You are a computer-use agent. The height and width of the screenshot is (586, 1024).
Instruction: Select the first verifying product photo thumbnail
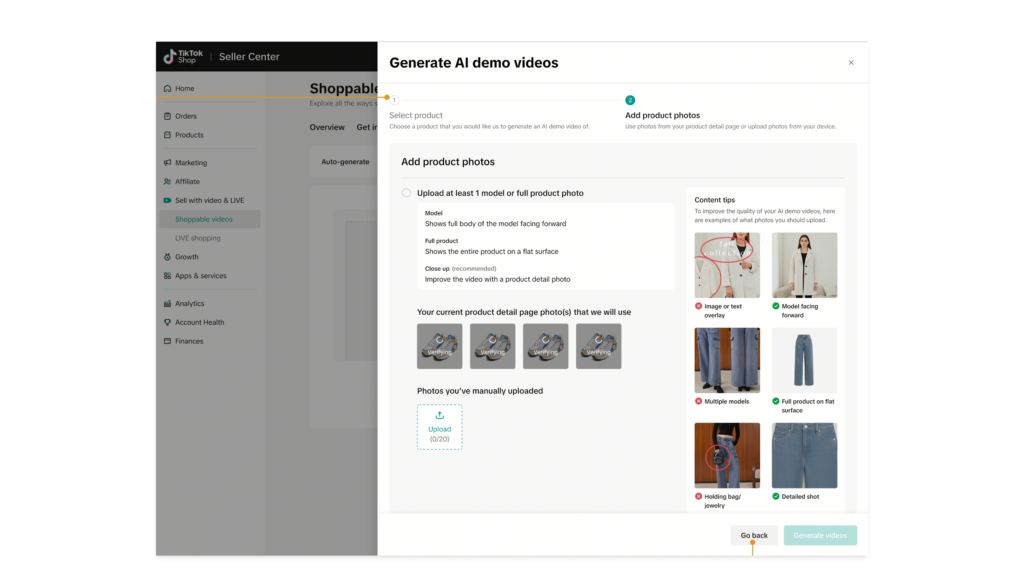tap(439, 346)
